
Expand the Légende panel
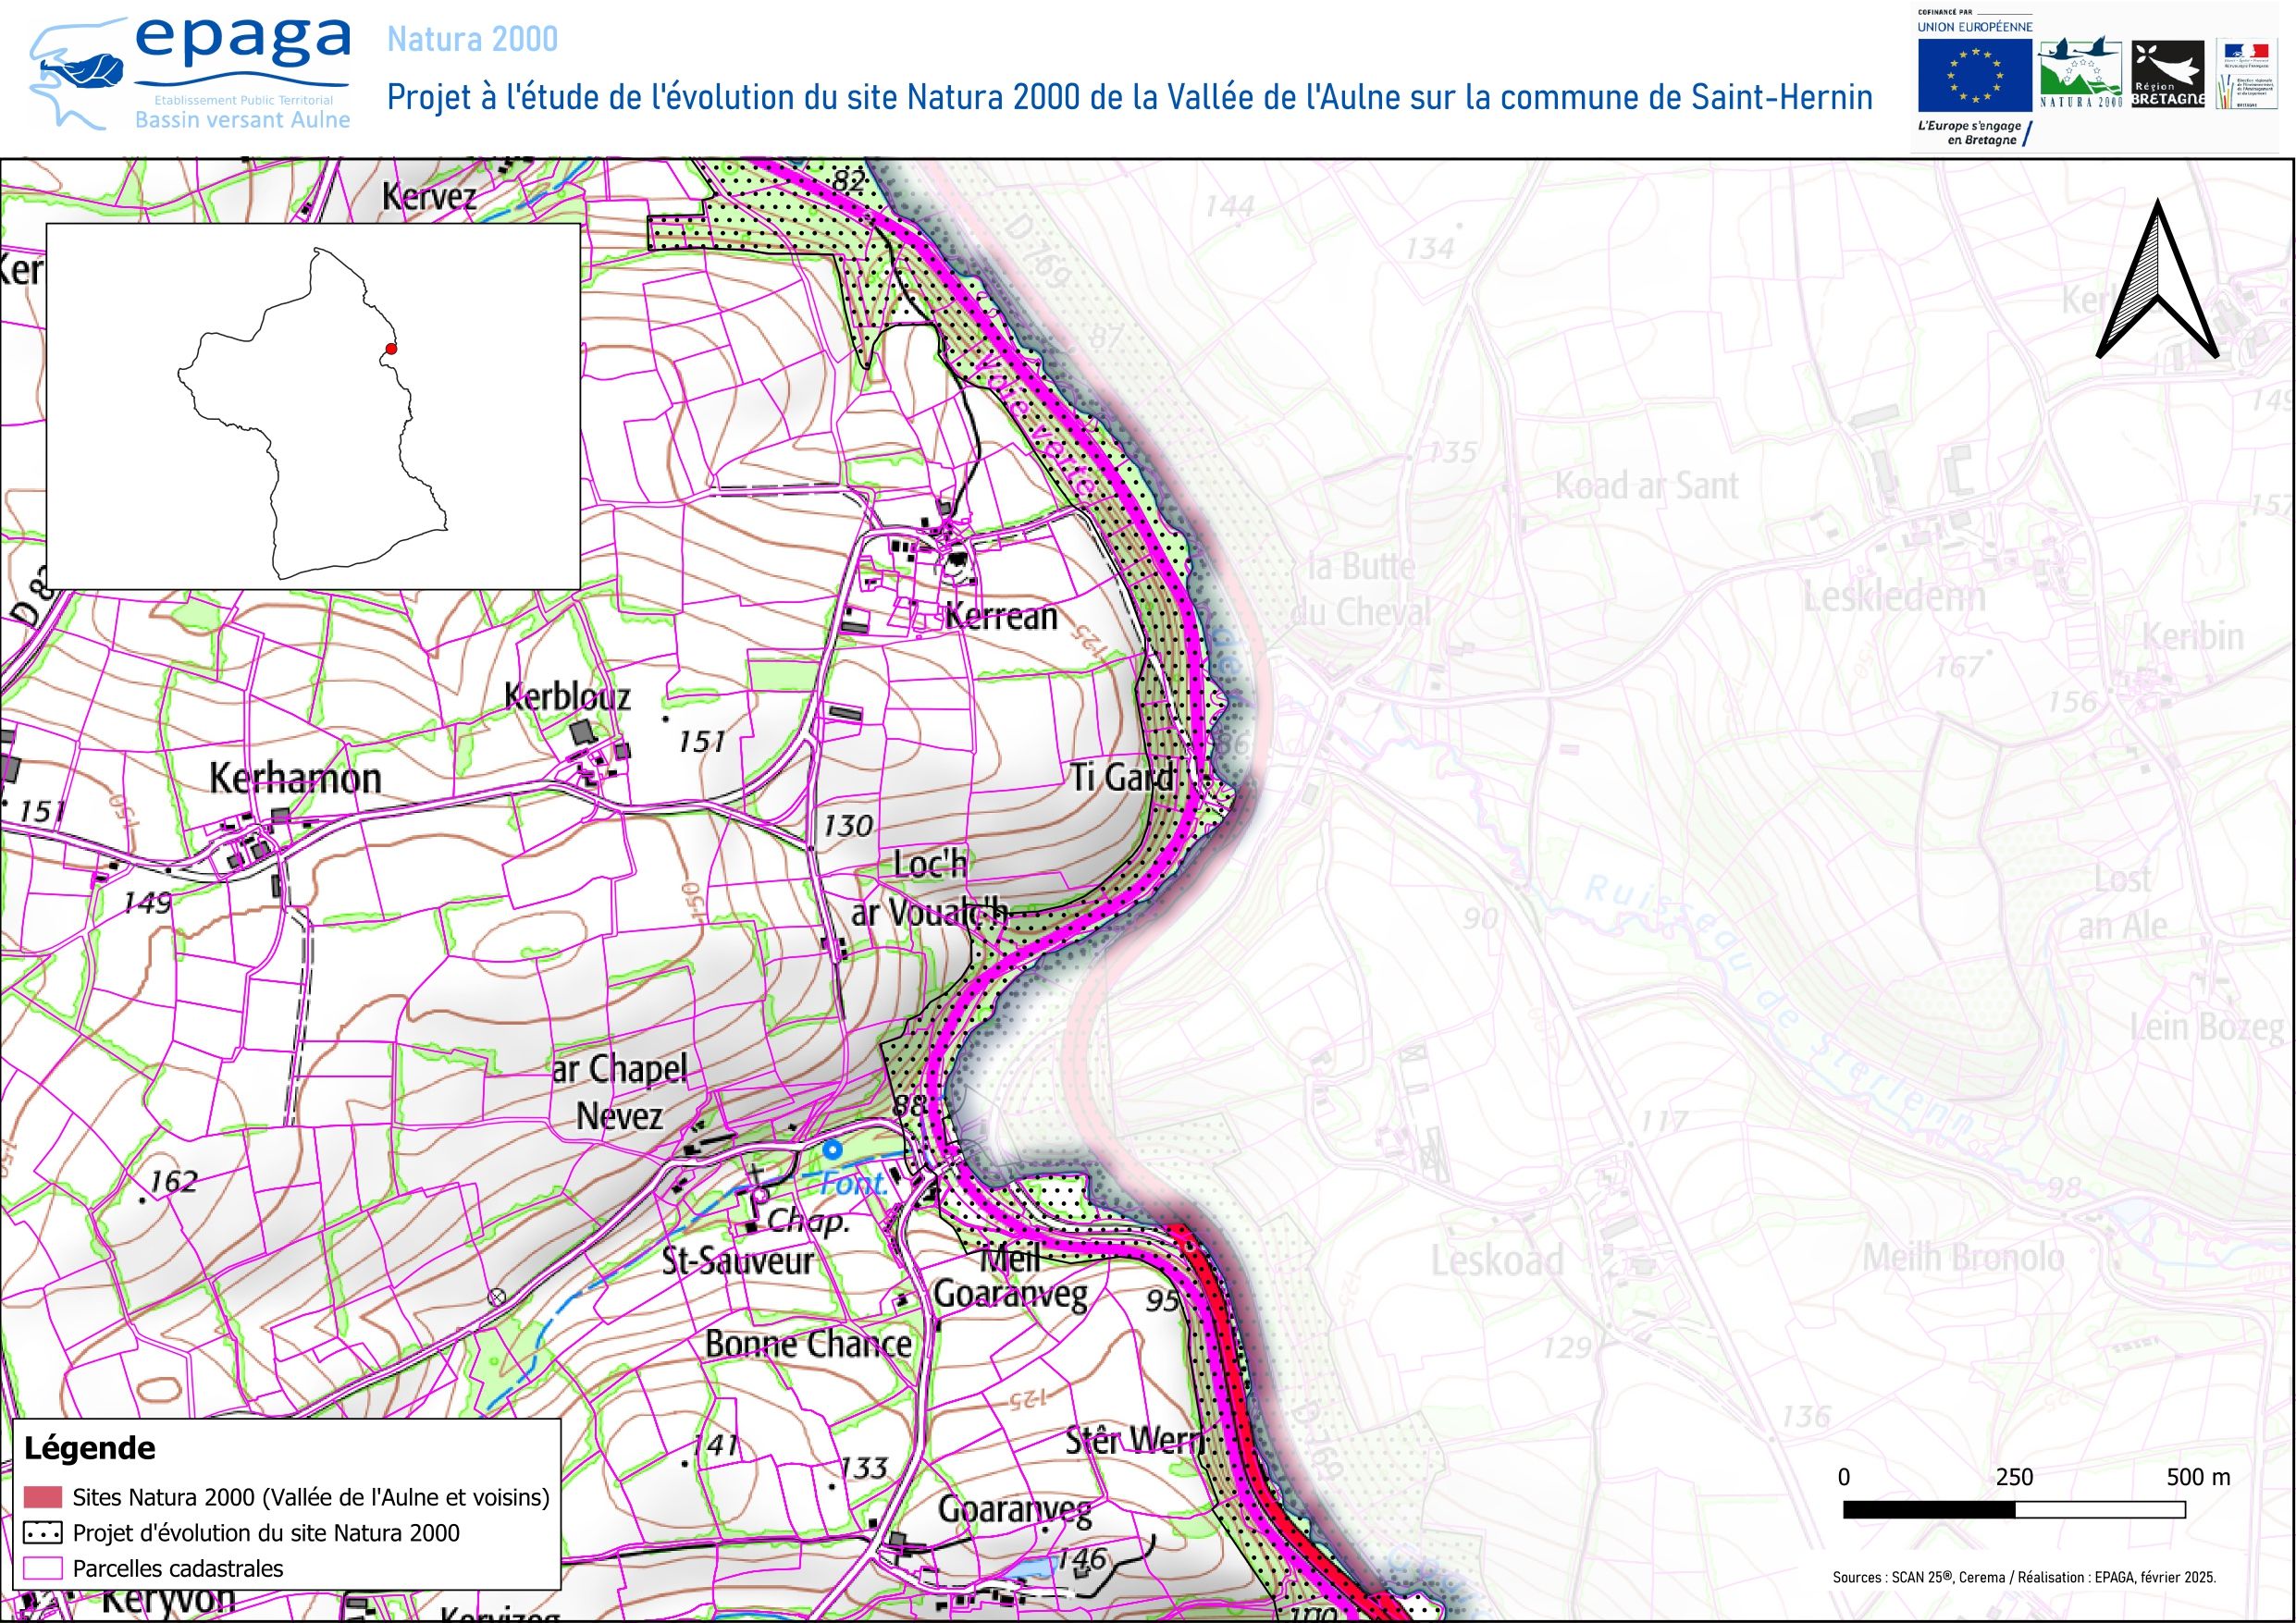point(88,1446)
